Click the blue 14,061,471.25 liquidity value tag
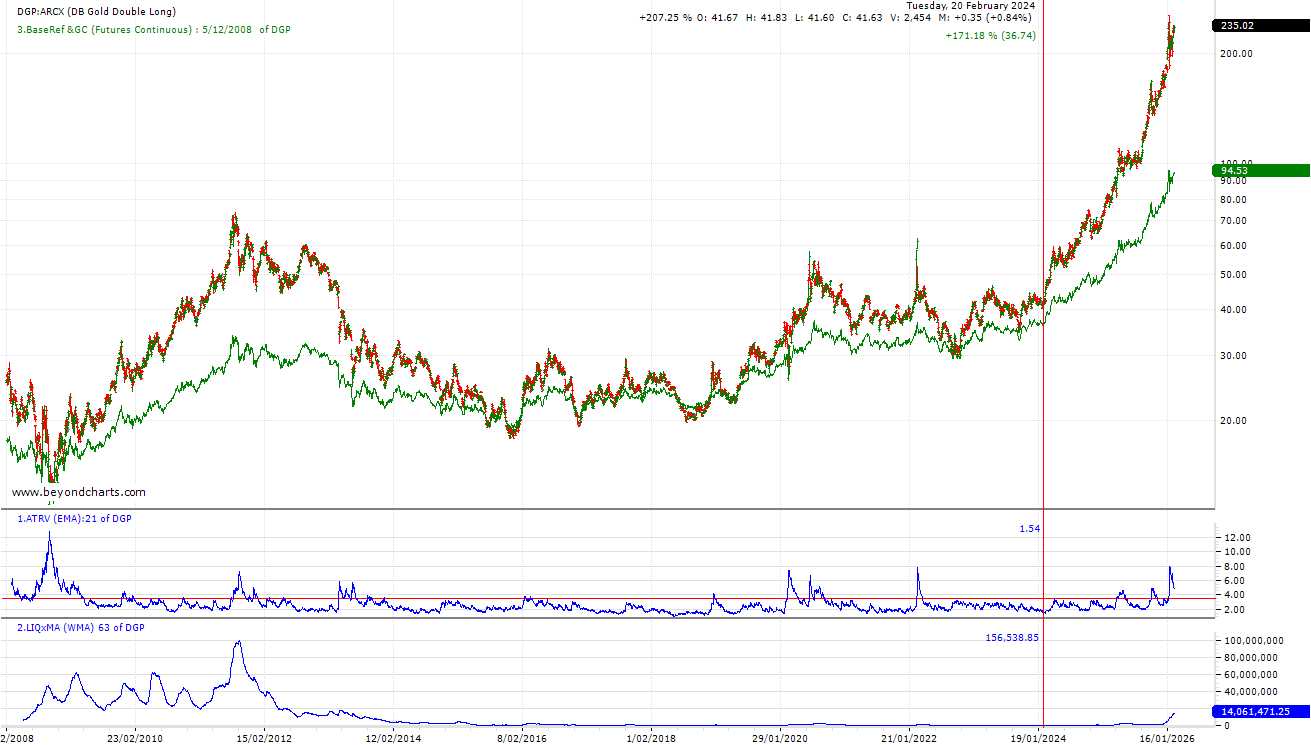This screenshot has width=1311, height=745. [x=1260, y=711]
